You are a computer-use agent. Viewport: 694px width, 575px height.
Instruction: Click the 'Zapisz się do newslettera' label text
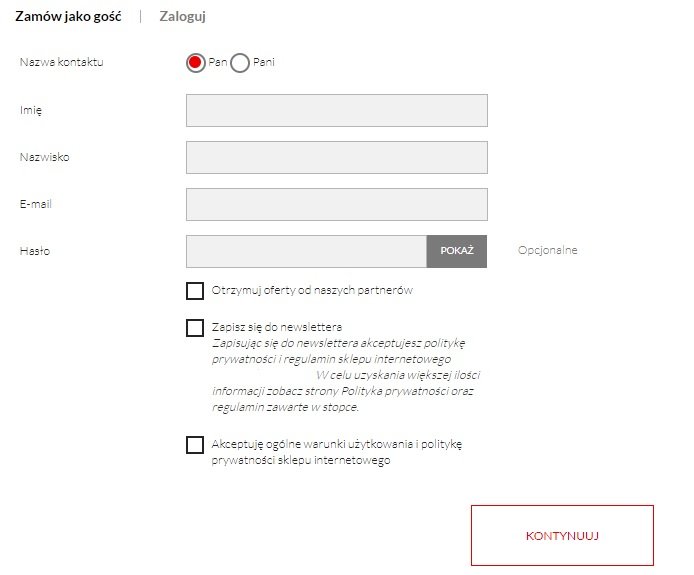click(277, 327)
